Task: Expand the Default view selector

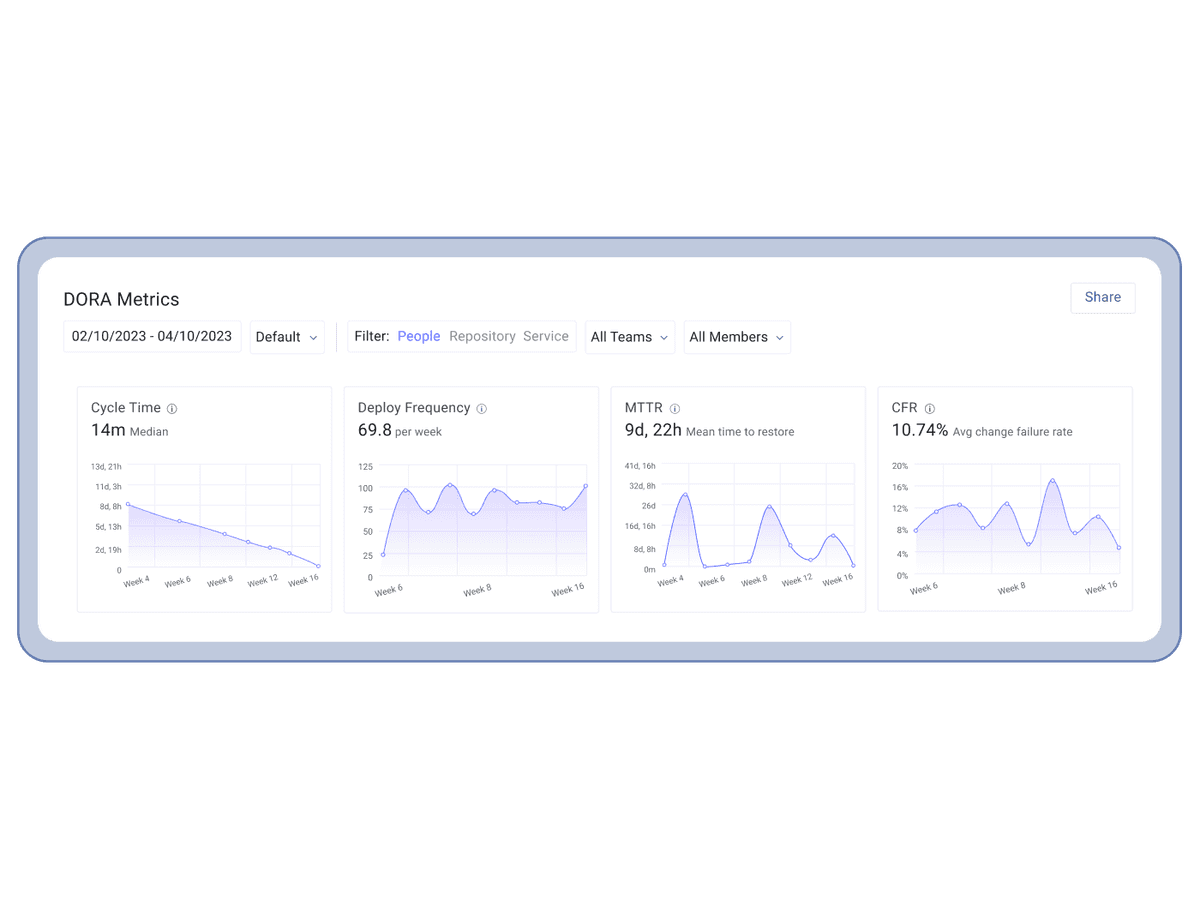Action: click(x=287, y=337)
